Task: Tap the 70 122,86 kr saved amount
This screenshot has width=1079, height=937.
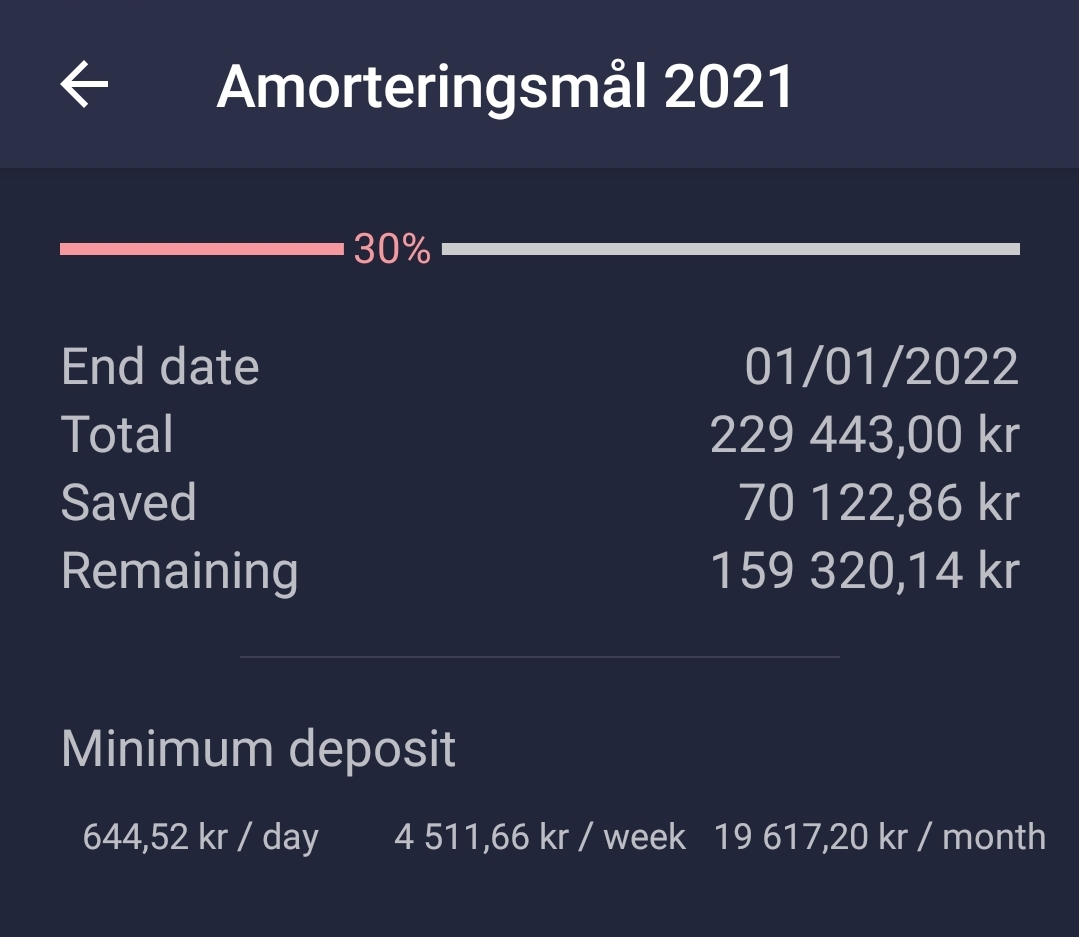Action: pos(879,502)
